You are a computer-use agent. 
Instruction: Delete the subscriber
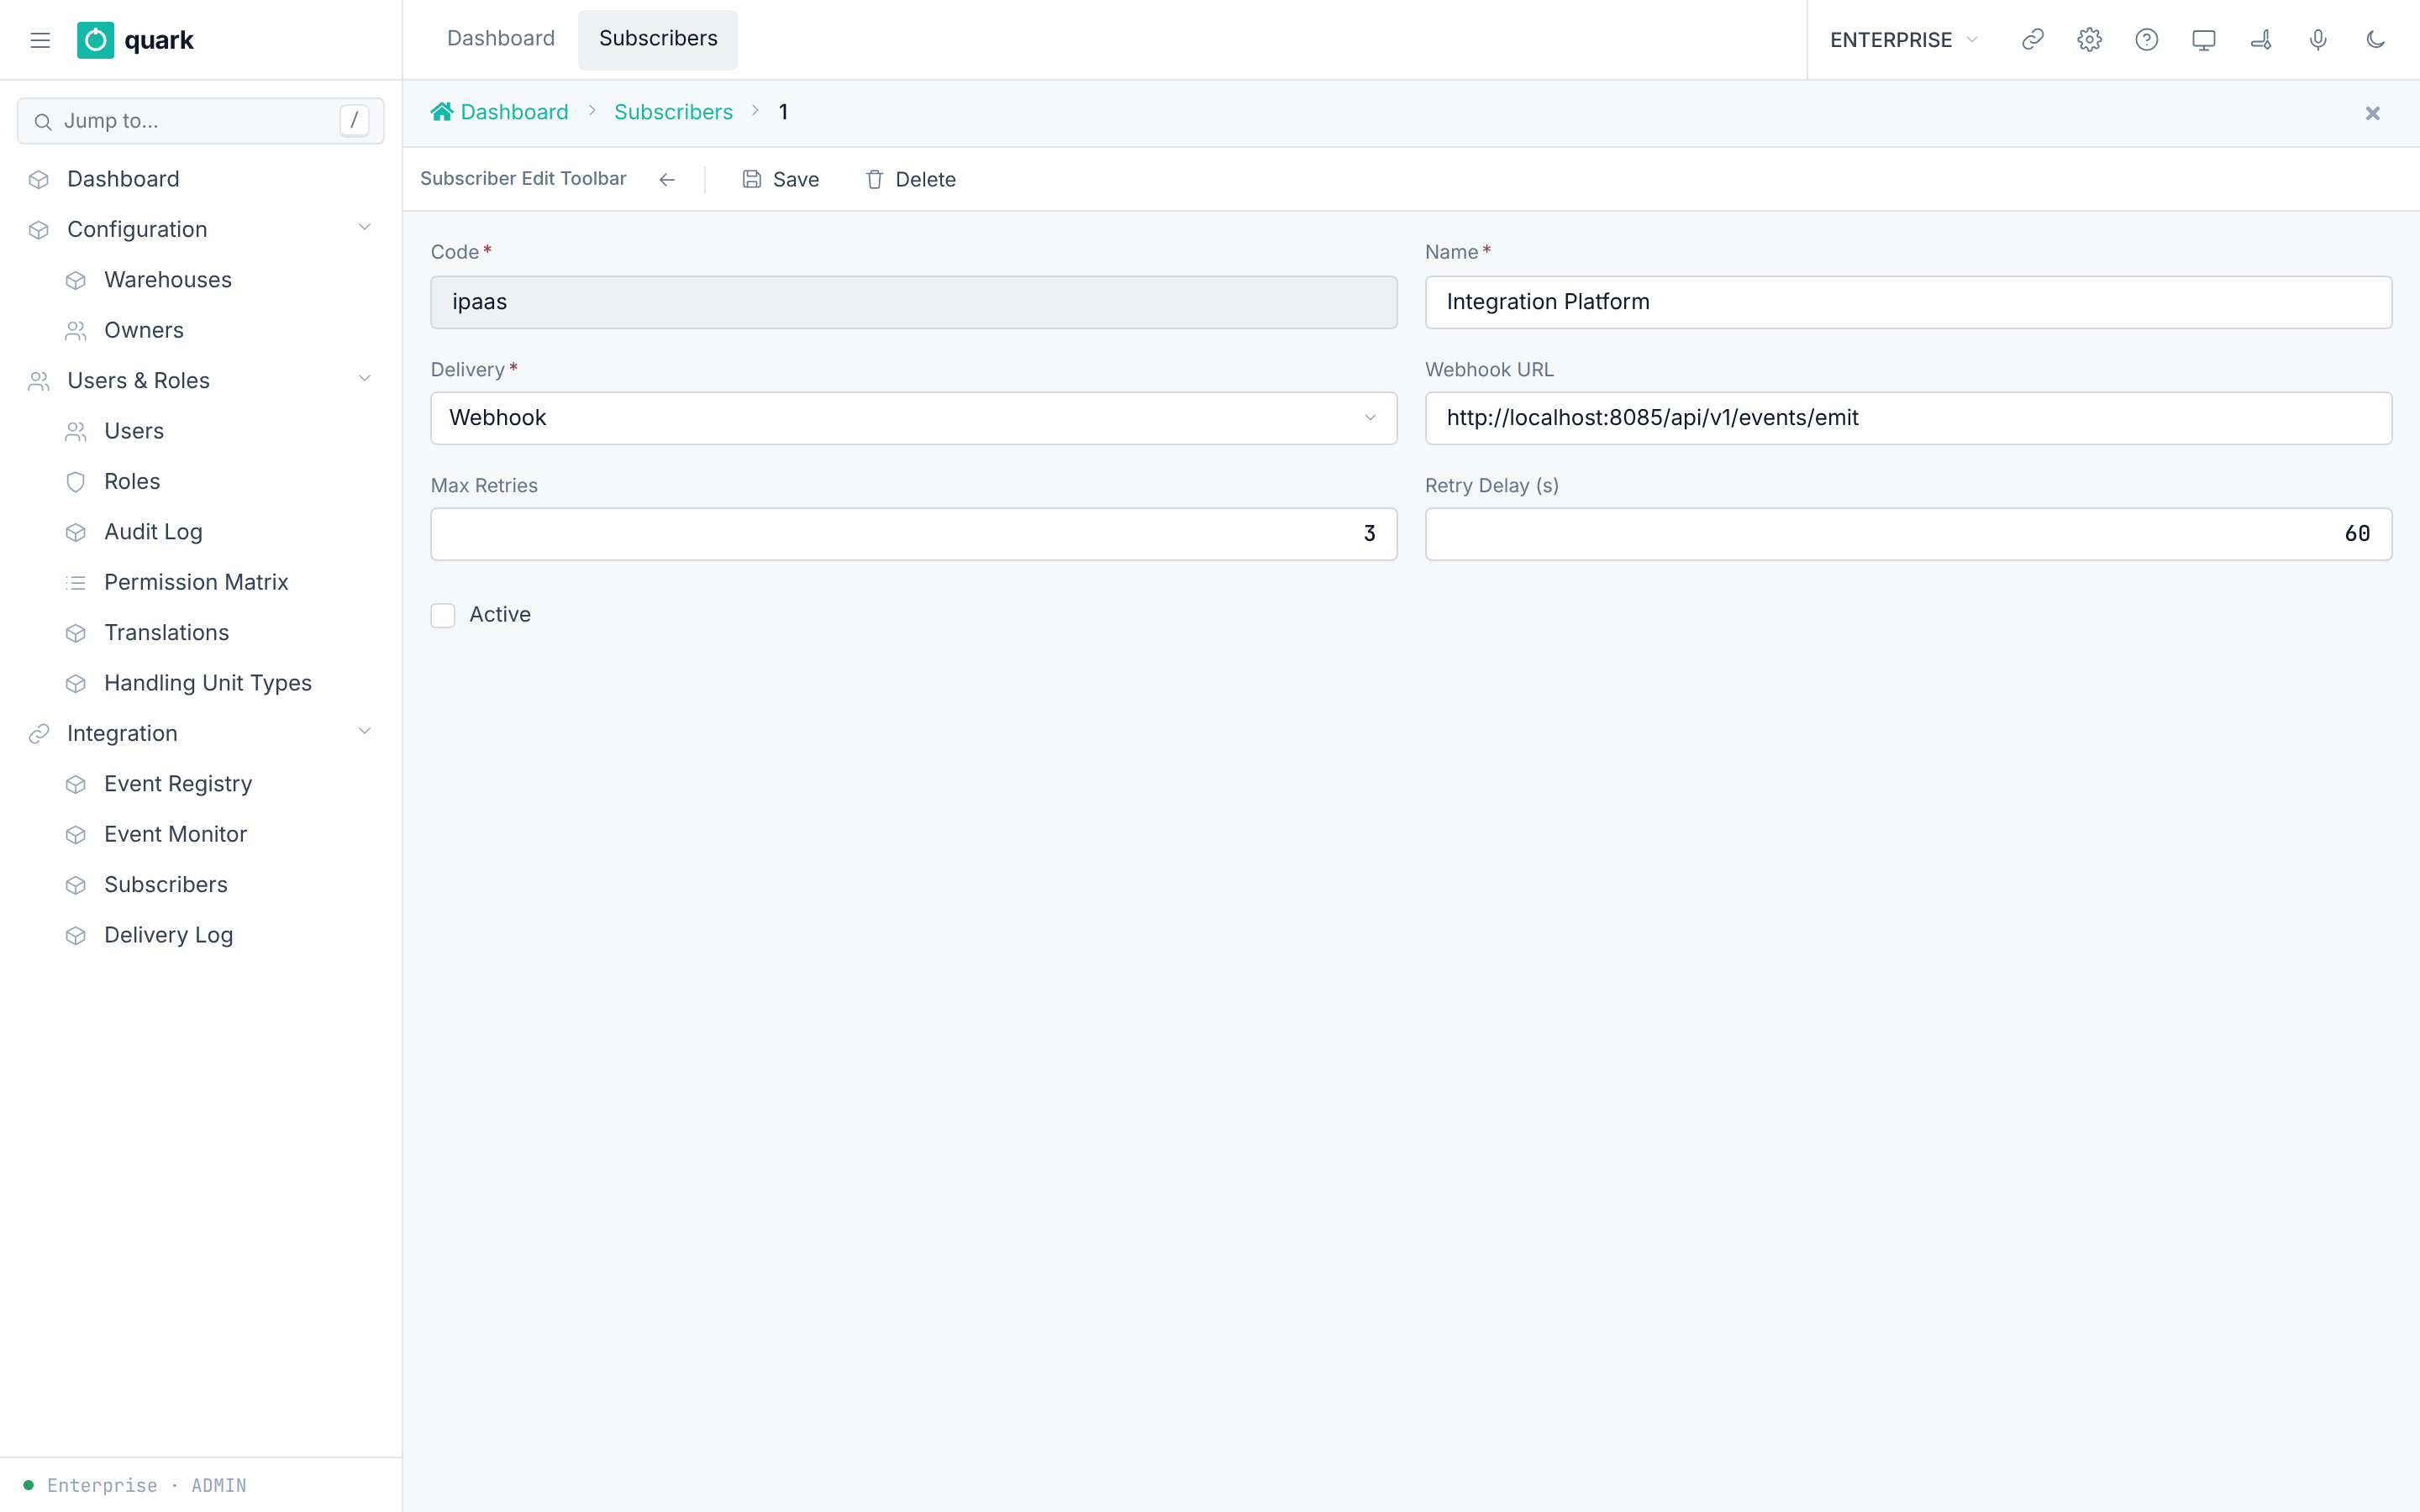(x=910, y=180)
